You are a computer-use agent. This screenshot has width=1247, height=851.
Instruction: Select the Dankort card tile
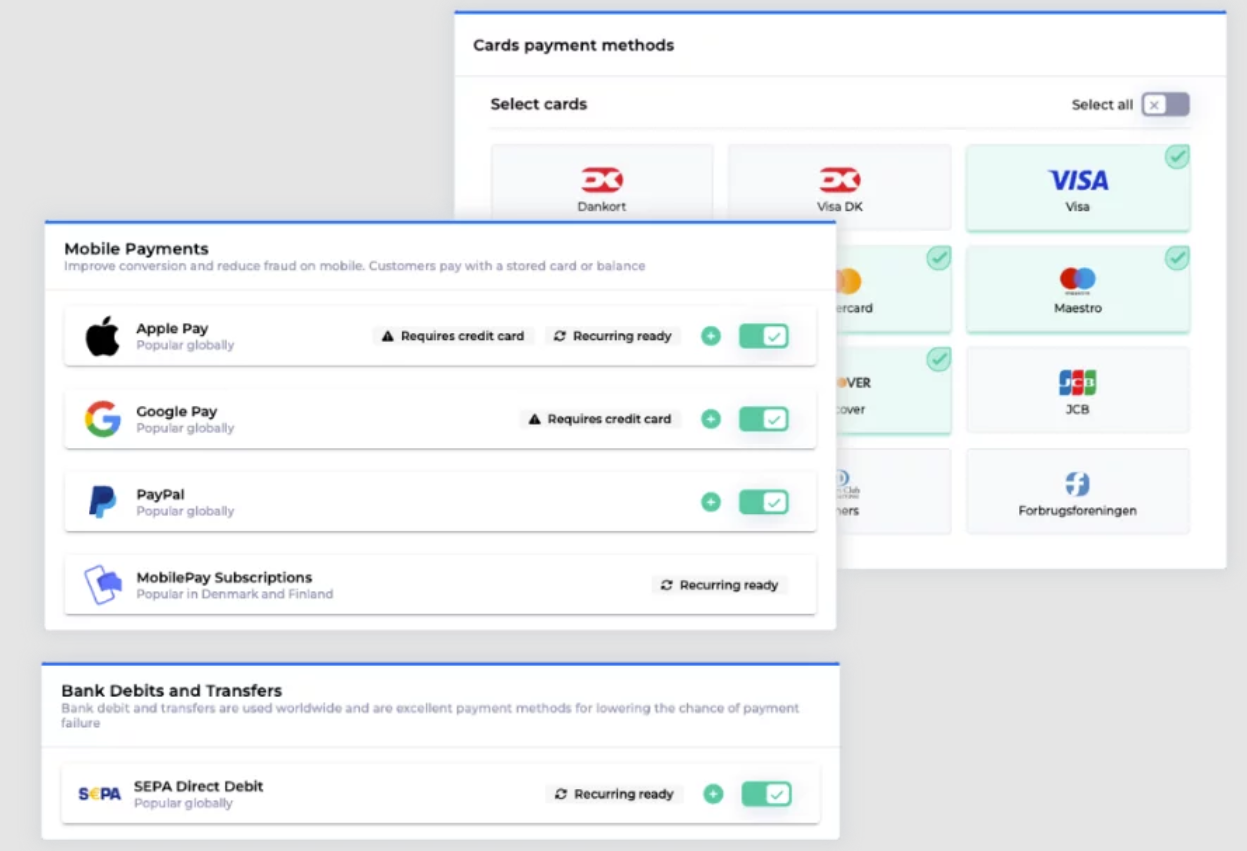coord(602,181)
